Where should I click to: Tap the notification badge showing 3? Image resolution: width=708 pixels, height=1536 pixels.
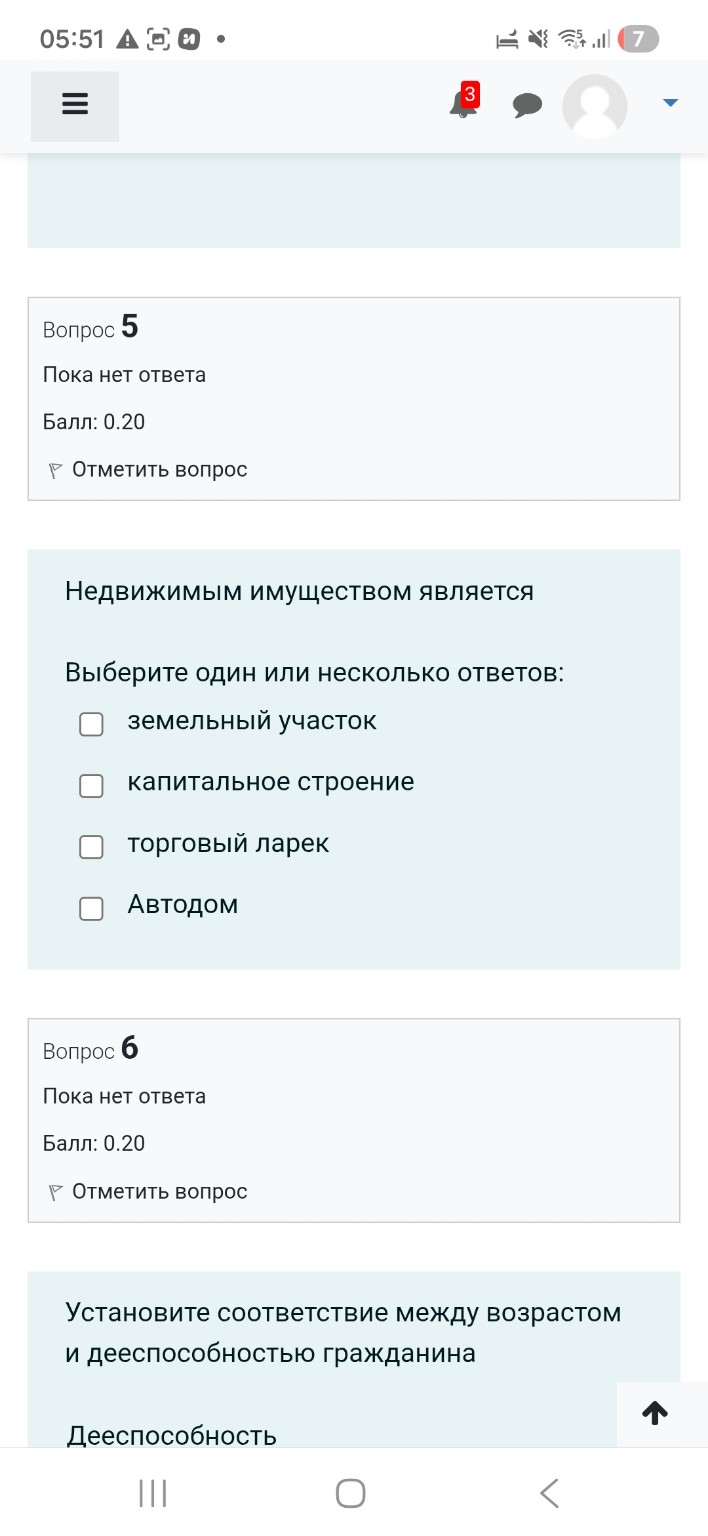pos(468,96)
